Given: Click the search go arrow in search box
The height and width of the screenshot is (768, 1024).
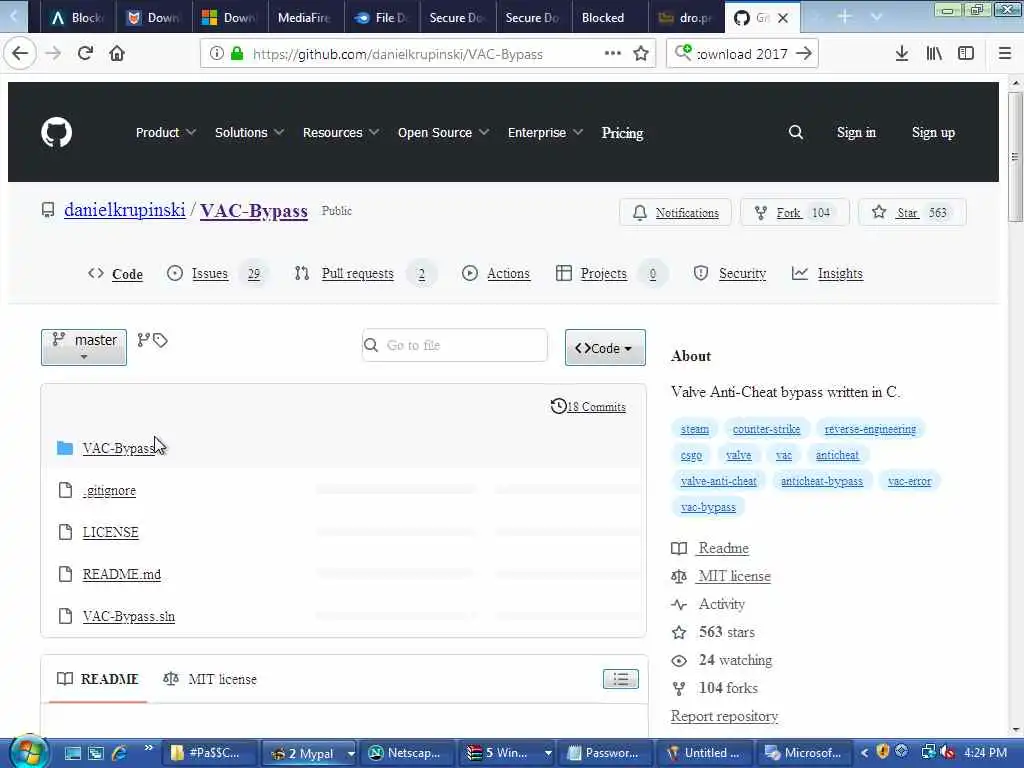Looking at the screenshot, I should (804, 54).
